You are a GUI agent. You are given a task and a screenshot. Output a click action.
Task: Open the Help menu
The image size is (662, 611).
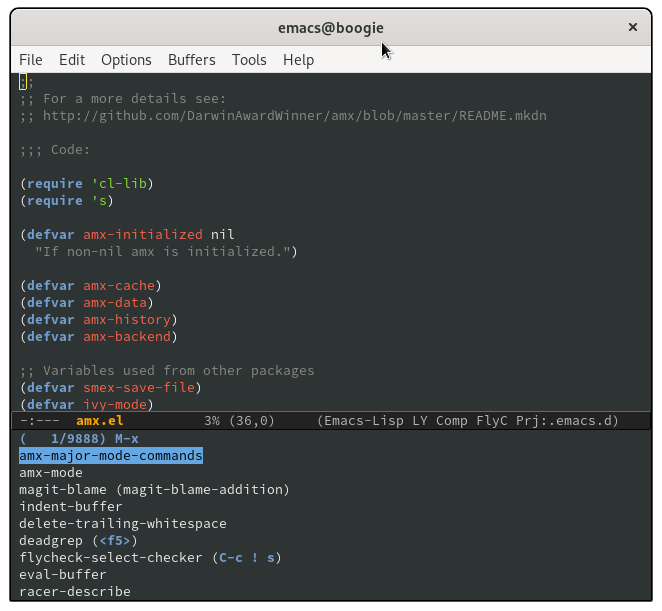click(298, 60)
